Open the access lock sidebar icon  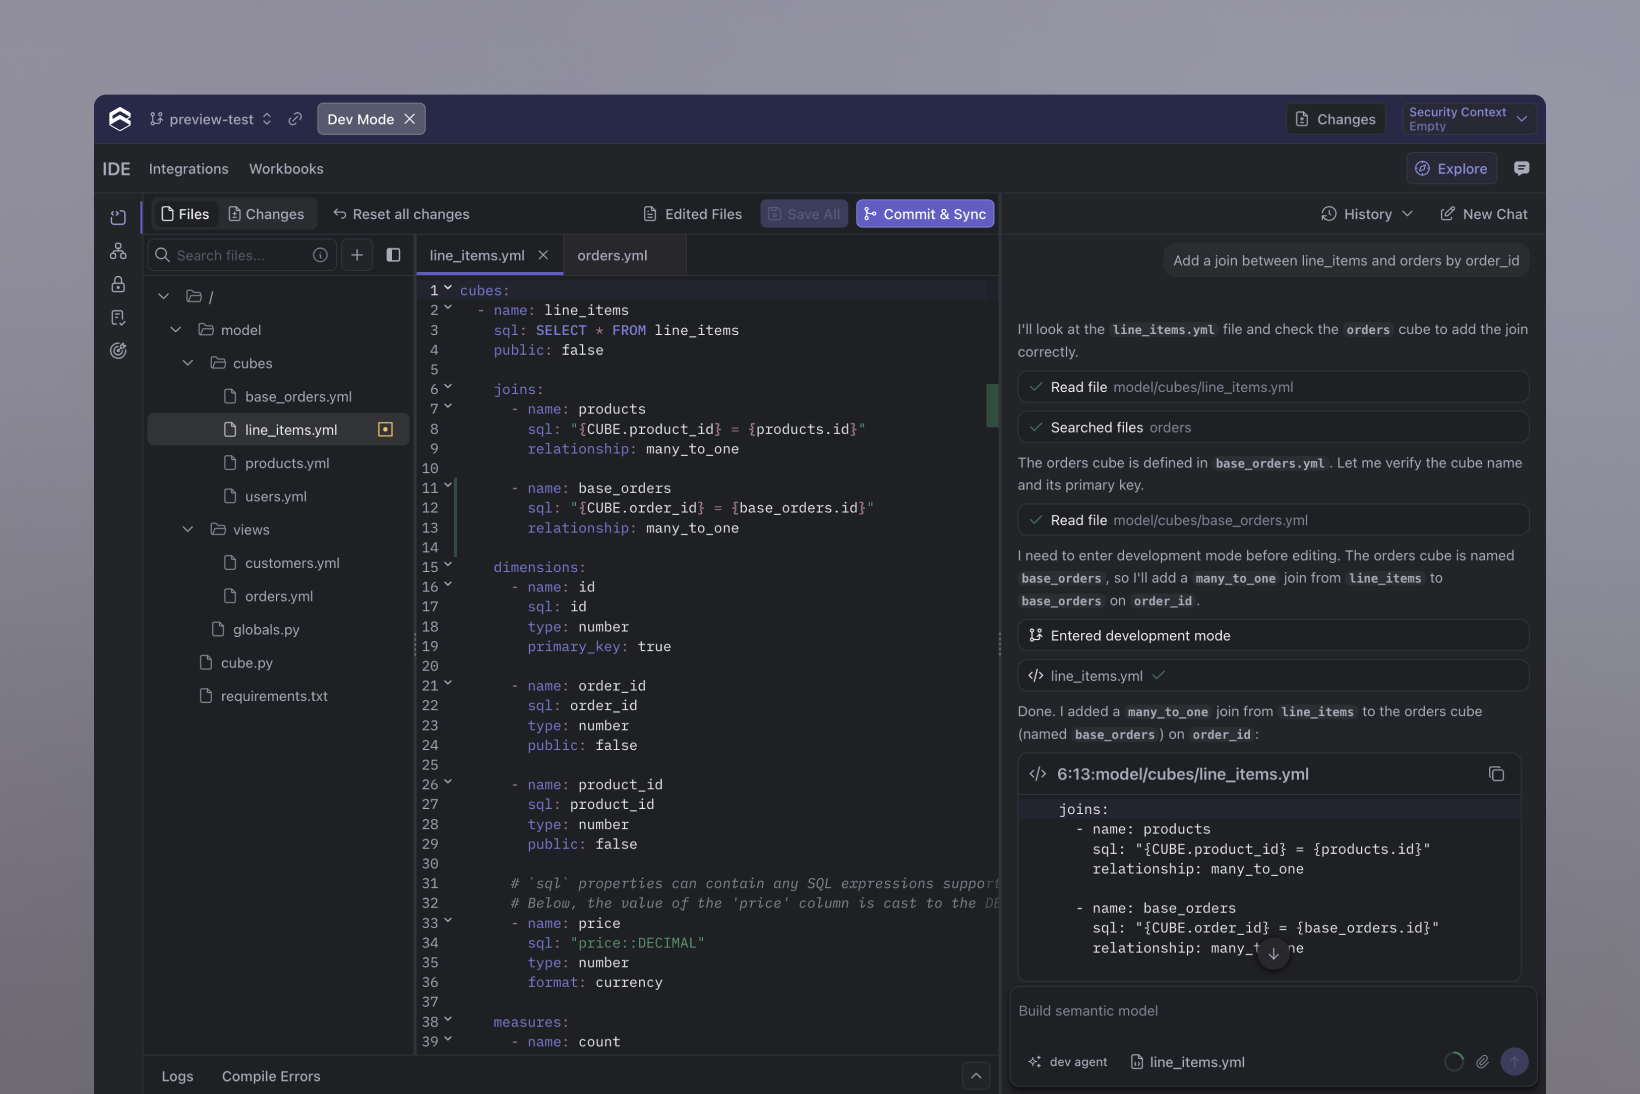[118, 284]
